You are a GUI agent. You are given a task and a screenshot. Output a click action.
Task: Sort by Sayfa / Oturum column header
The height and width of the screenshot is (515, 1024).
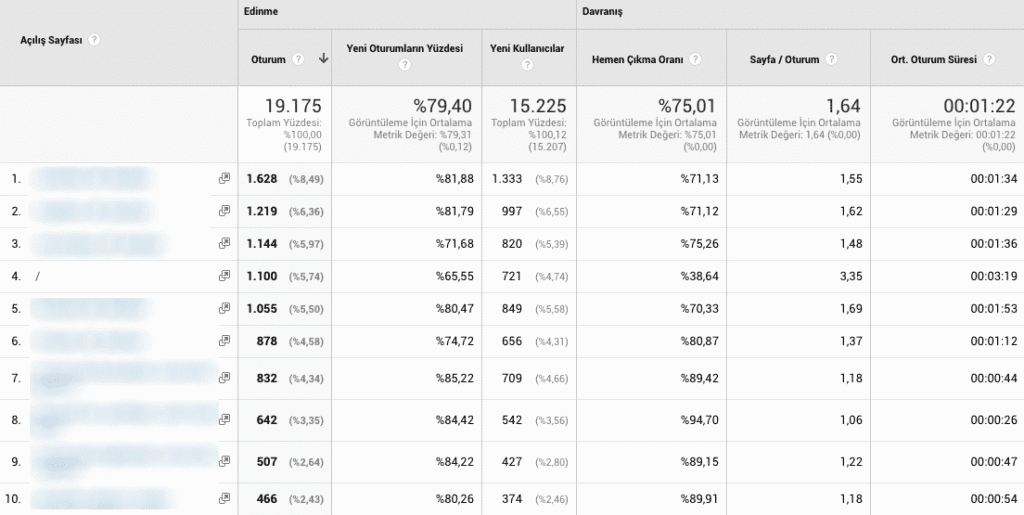[784, 60]
